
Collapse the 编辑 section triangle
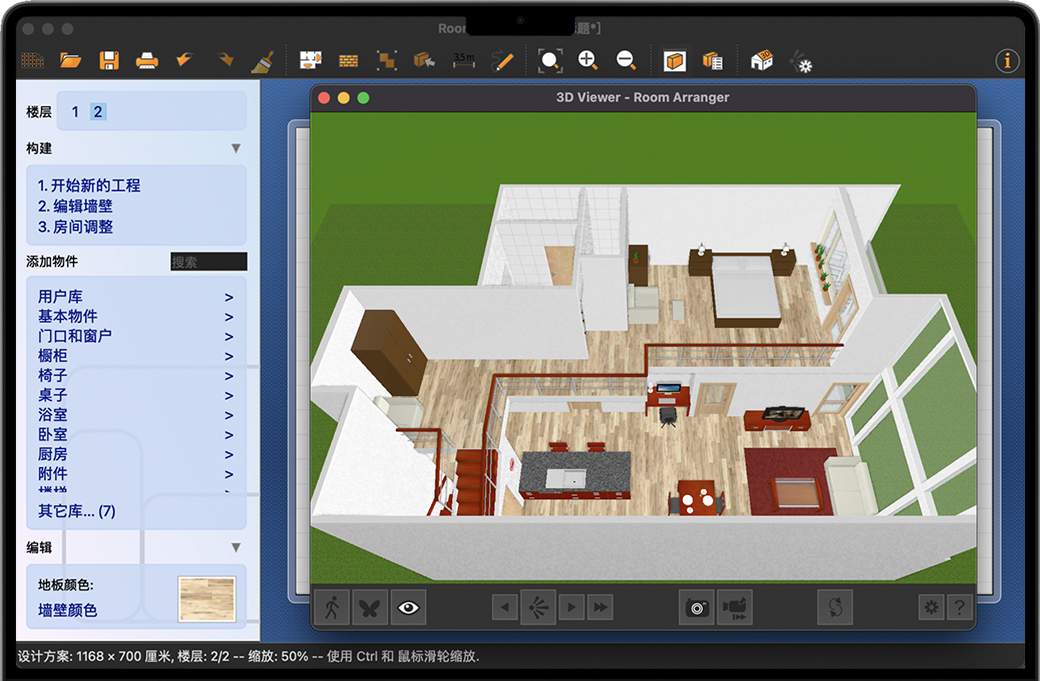tap(236, 548)
